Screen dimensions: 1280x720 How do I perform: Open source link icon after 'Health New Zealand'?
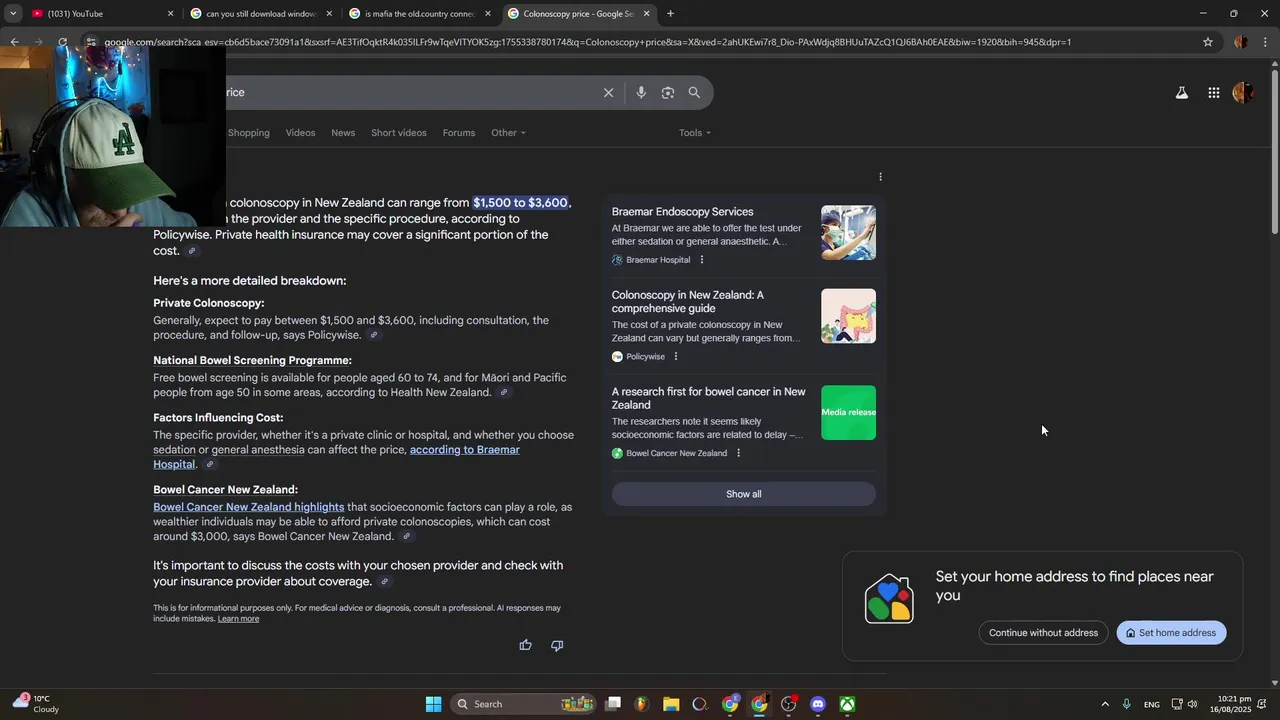click(x=504, y=392)
